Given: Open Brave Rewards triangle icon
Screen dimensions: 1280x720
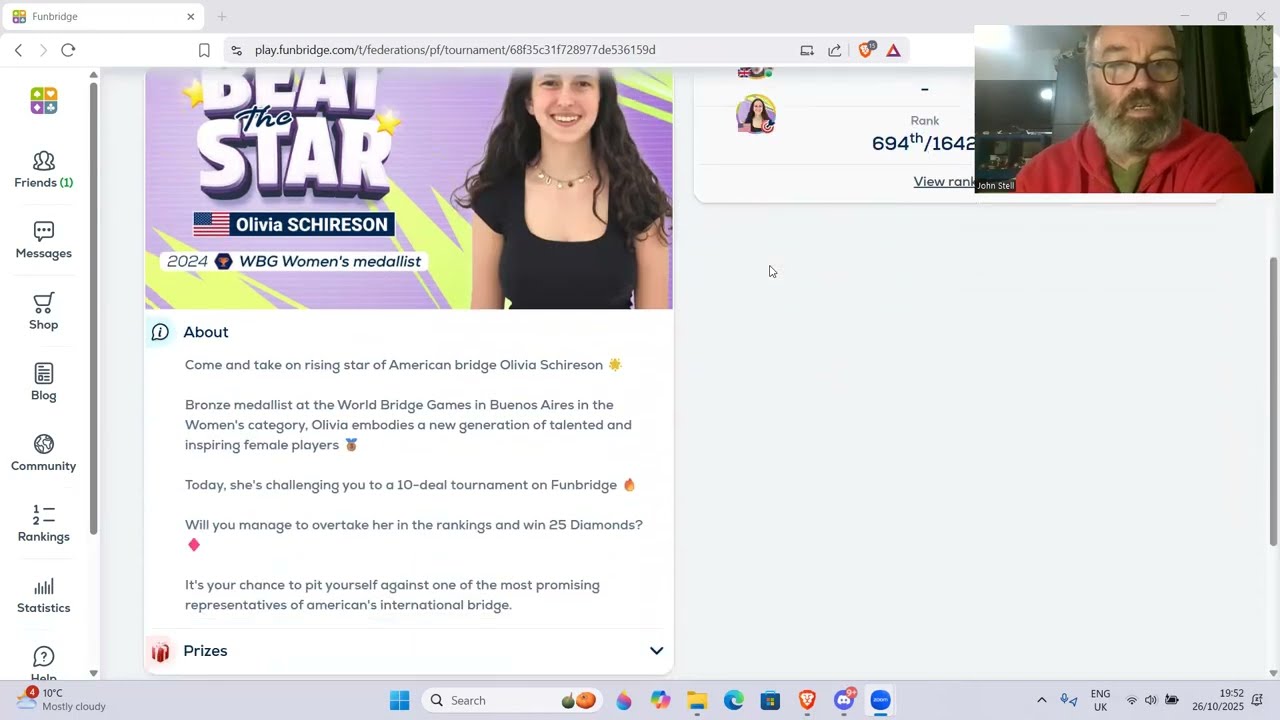Looking at the screenshot, I should click(x=893, y=50).
